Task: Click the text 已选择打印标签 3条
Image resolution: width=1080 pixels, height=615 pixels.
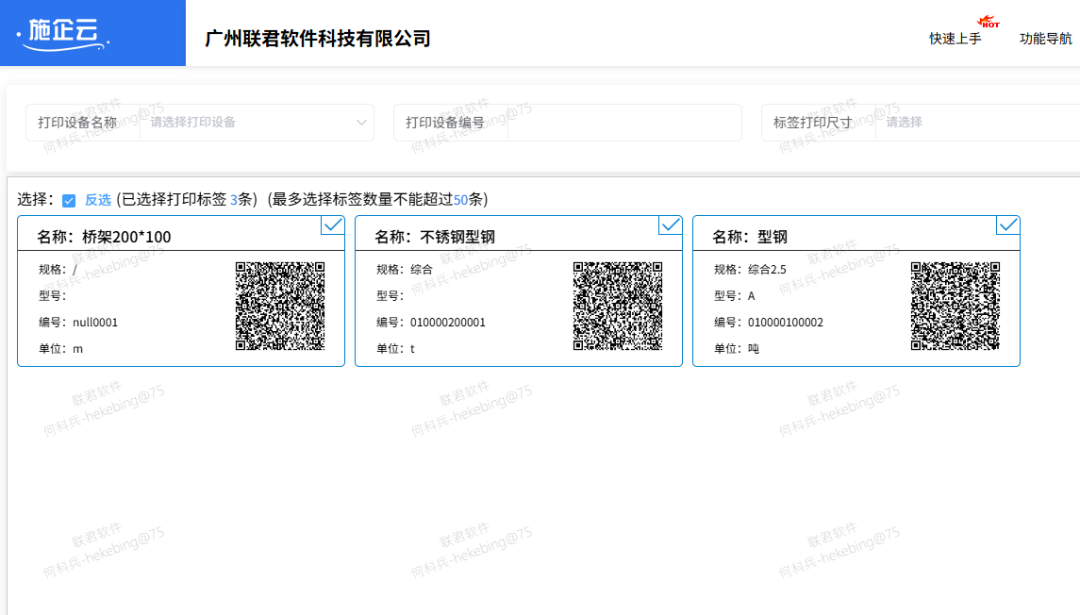Action: [186, 200]
